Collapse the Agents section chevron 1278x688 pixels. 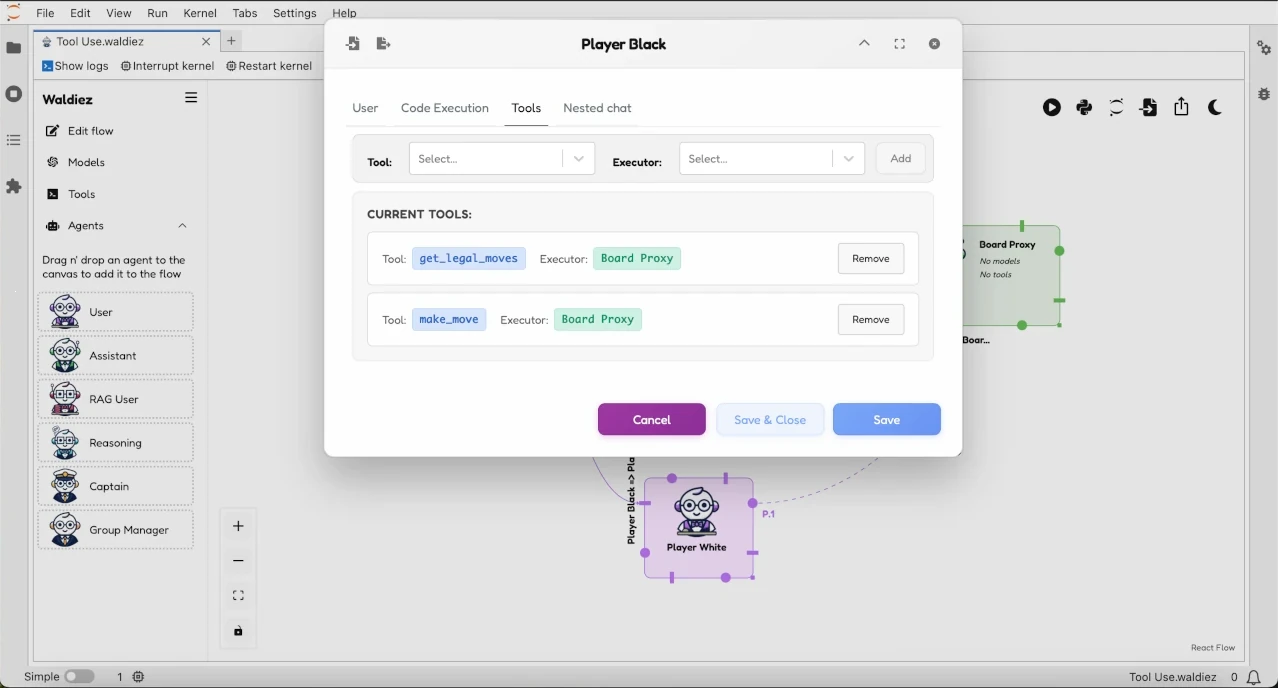[x=182, y=226]
